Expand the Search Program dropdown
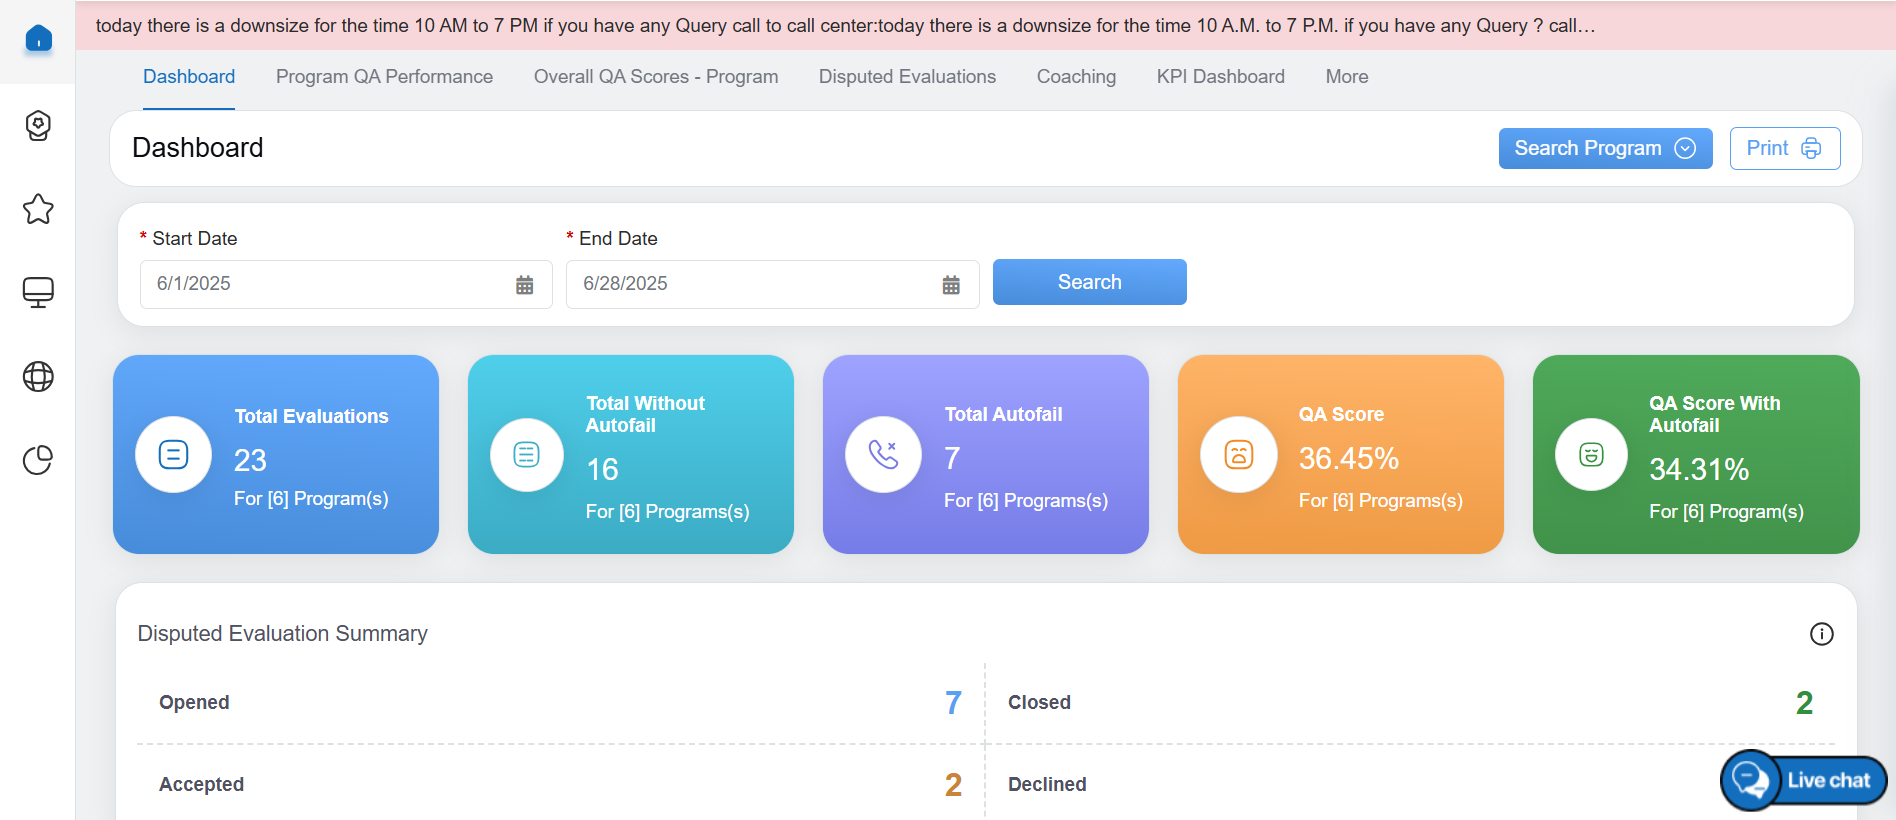Image resolution: width=1896 pixels, height=820 pixels. [x=1604, y=148]
